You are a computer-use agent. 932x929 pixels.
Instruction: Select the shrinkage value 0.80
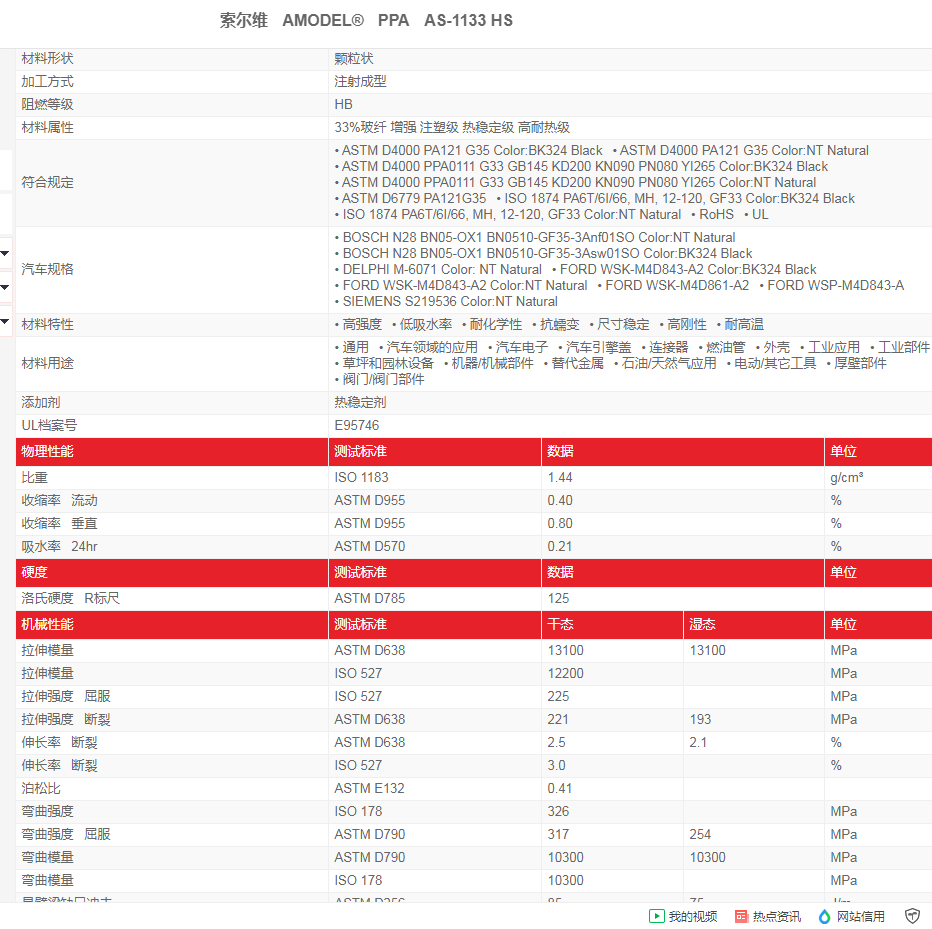tap(560, 524)
